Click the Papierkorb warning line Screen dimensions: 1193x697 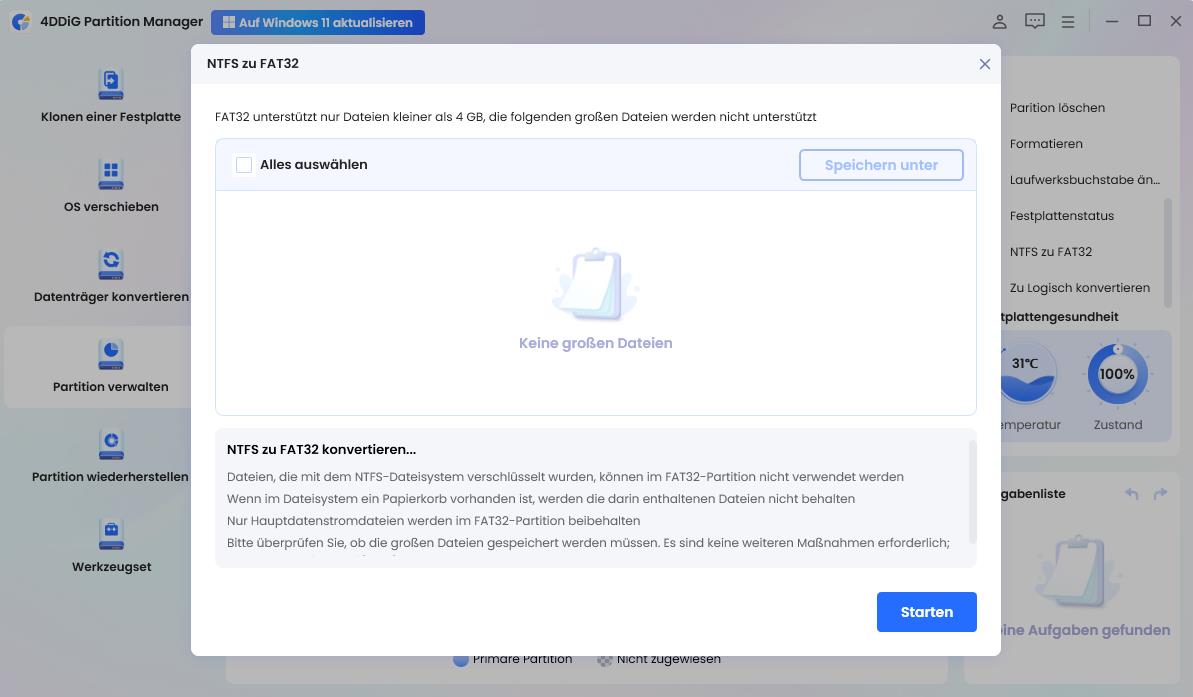pyautogui.click(x=541, y=499)
